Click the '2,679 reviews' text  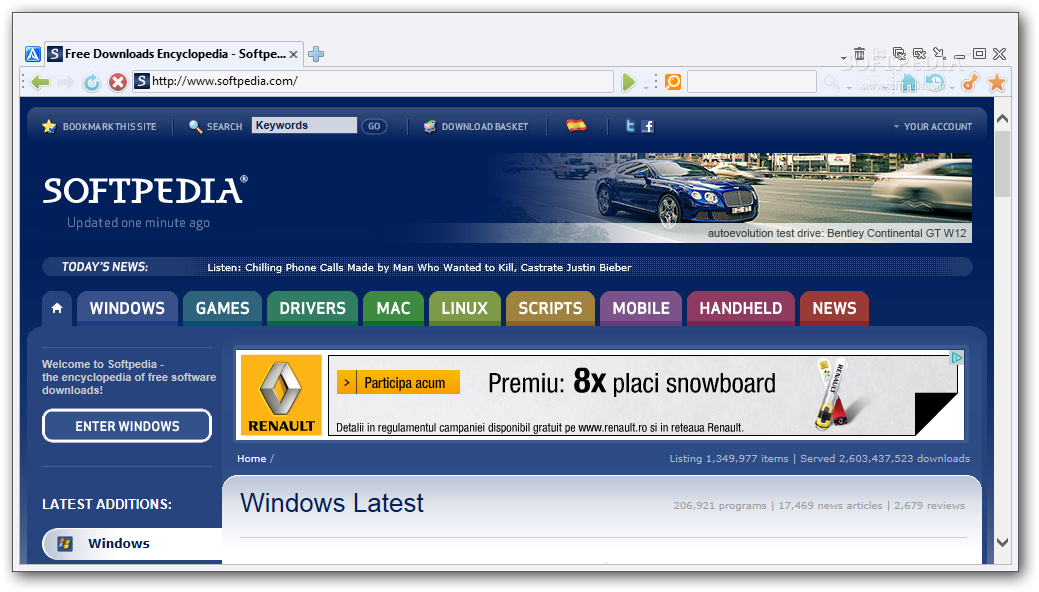tap(929, 506)
